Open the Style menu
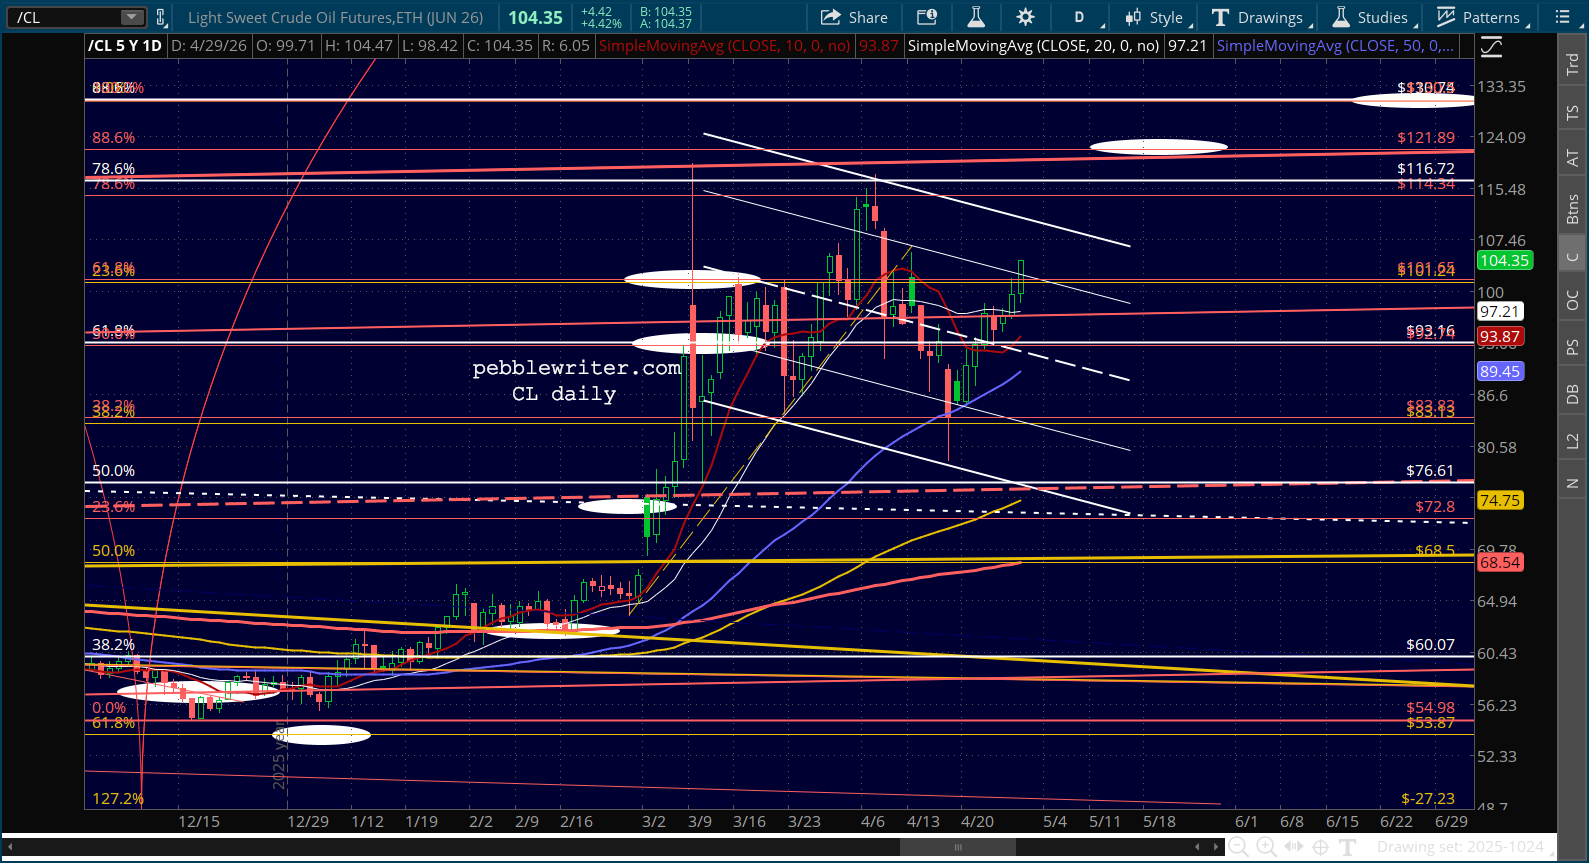This screenshot has height=863, width=1589. (x=1157, y=17)
